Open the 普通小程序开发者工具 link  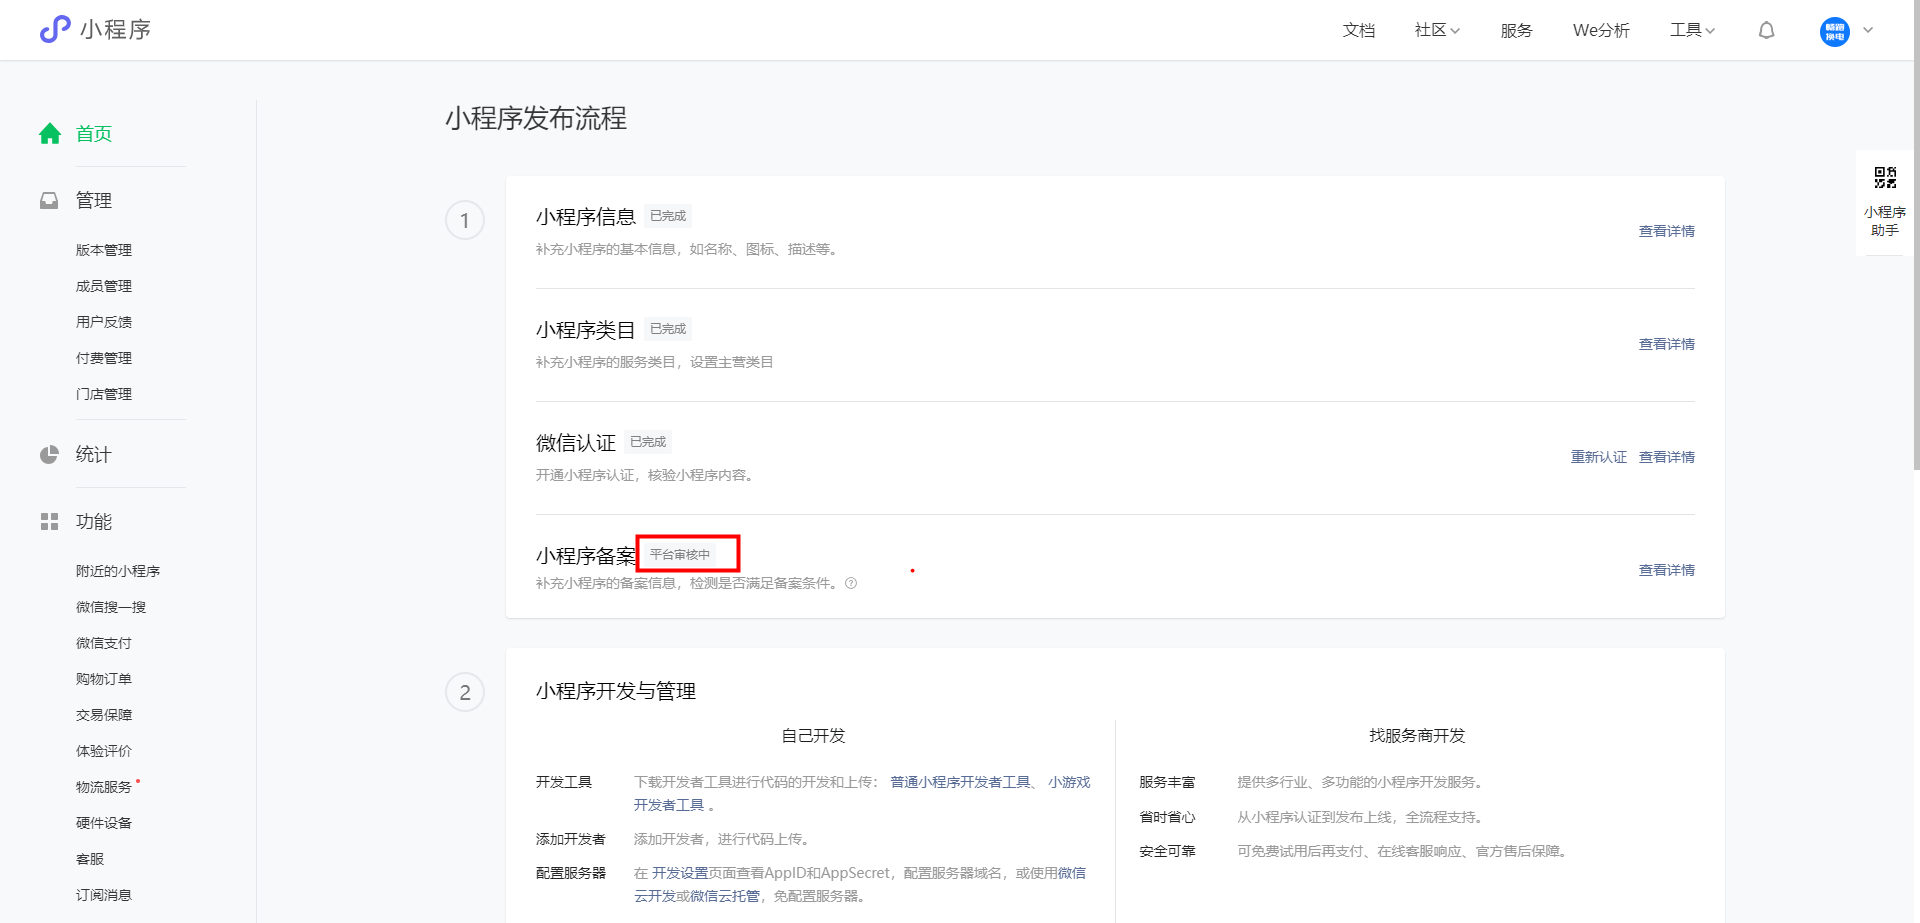[x=960, y=782]
